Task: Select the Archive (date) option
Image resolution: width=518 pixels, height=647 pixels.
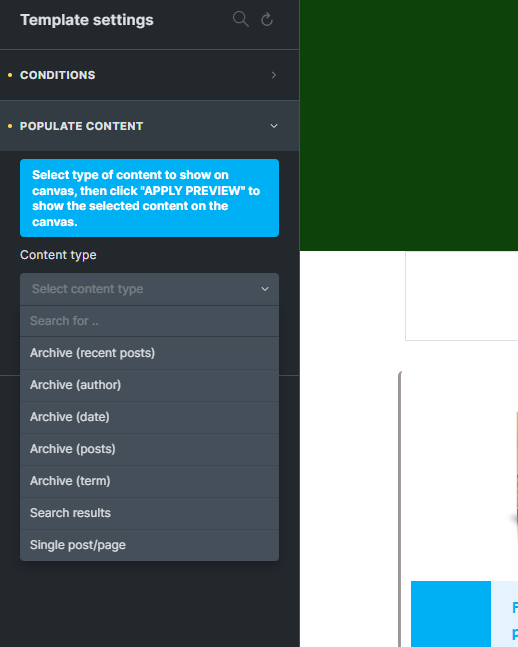Action: pyautogui.click(x=149, y=417)
